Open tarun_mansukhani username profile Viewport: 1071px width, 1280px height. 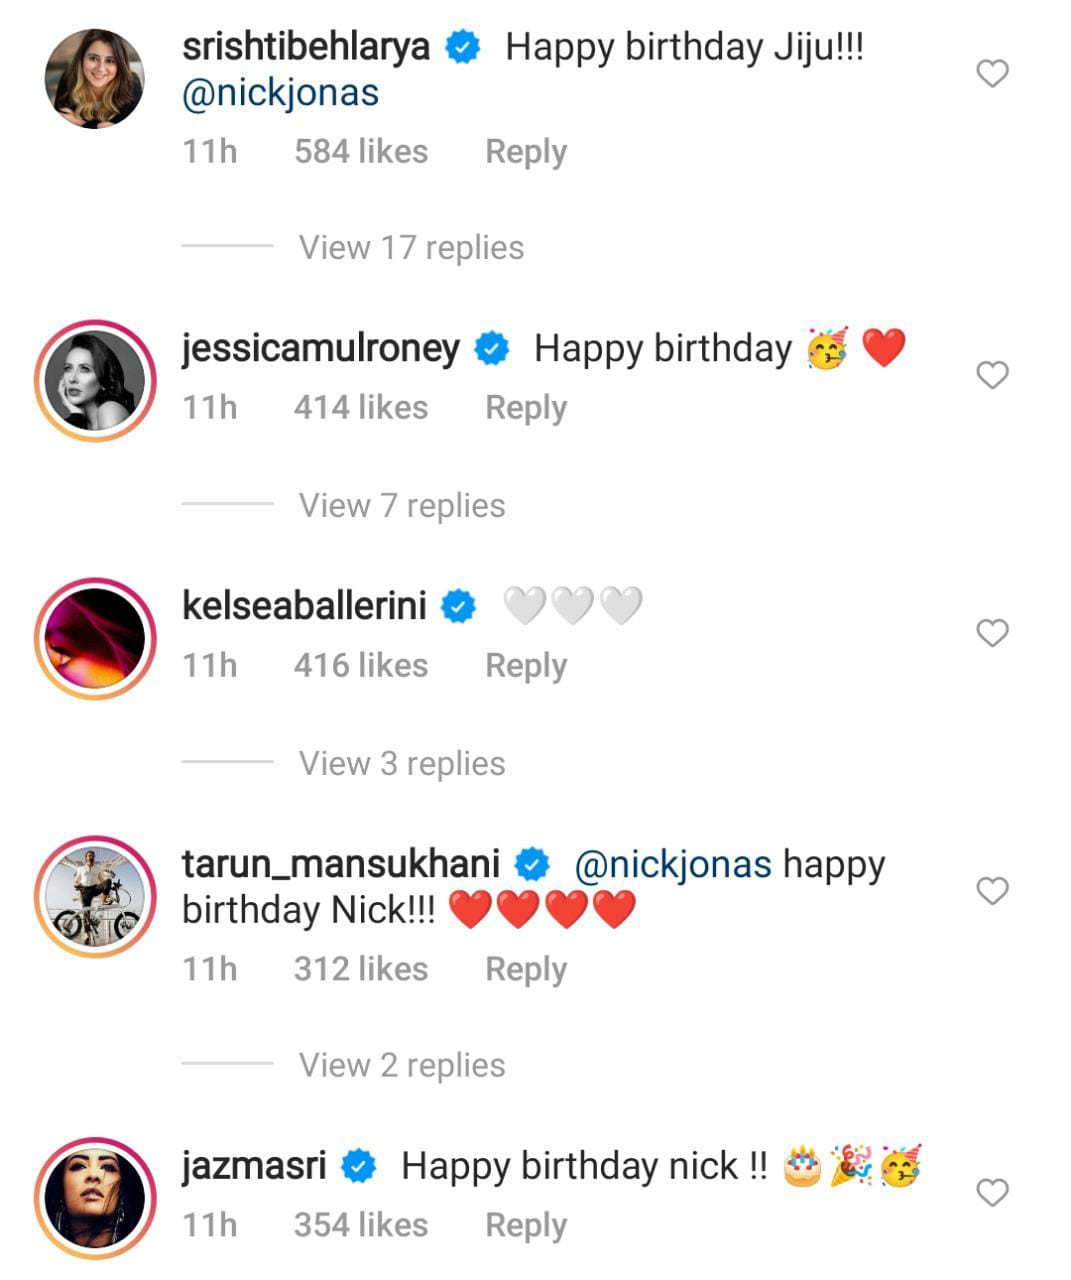(341, 864)
